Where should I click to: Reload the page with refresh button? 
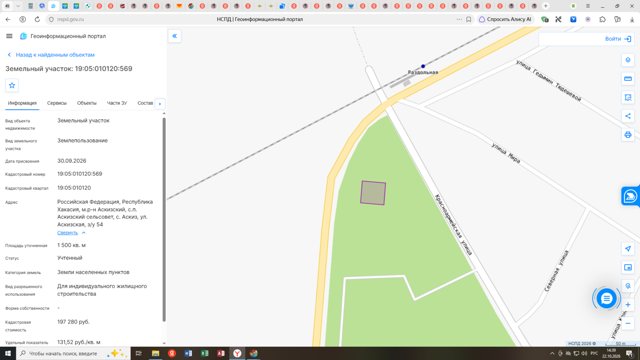click(x=37, y=19)
